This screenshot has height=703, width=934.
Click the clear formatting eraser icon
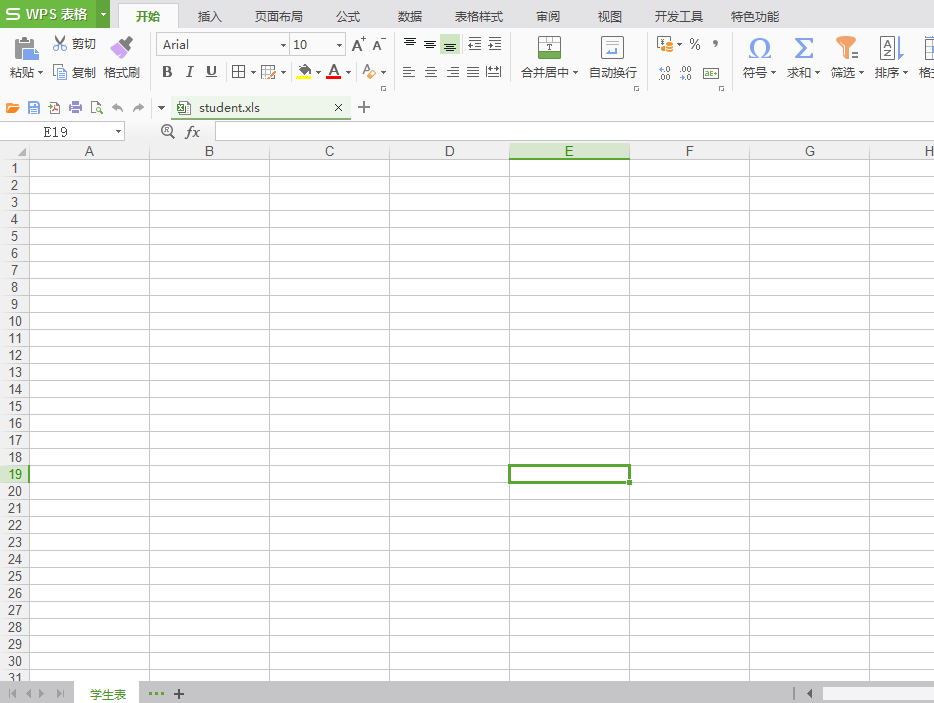[369, 72]
